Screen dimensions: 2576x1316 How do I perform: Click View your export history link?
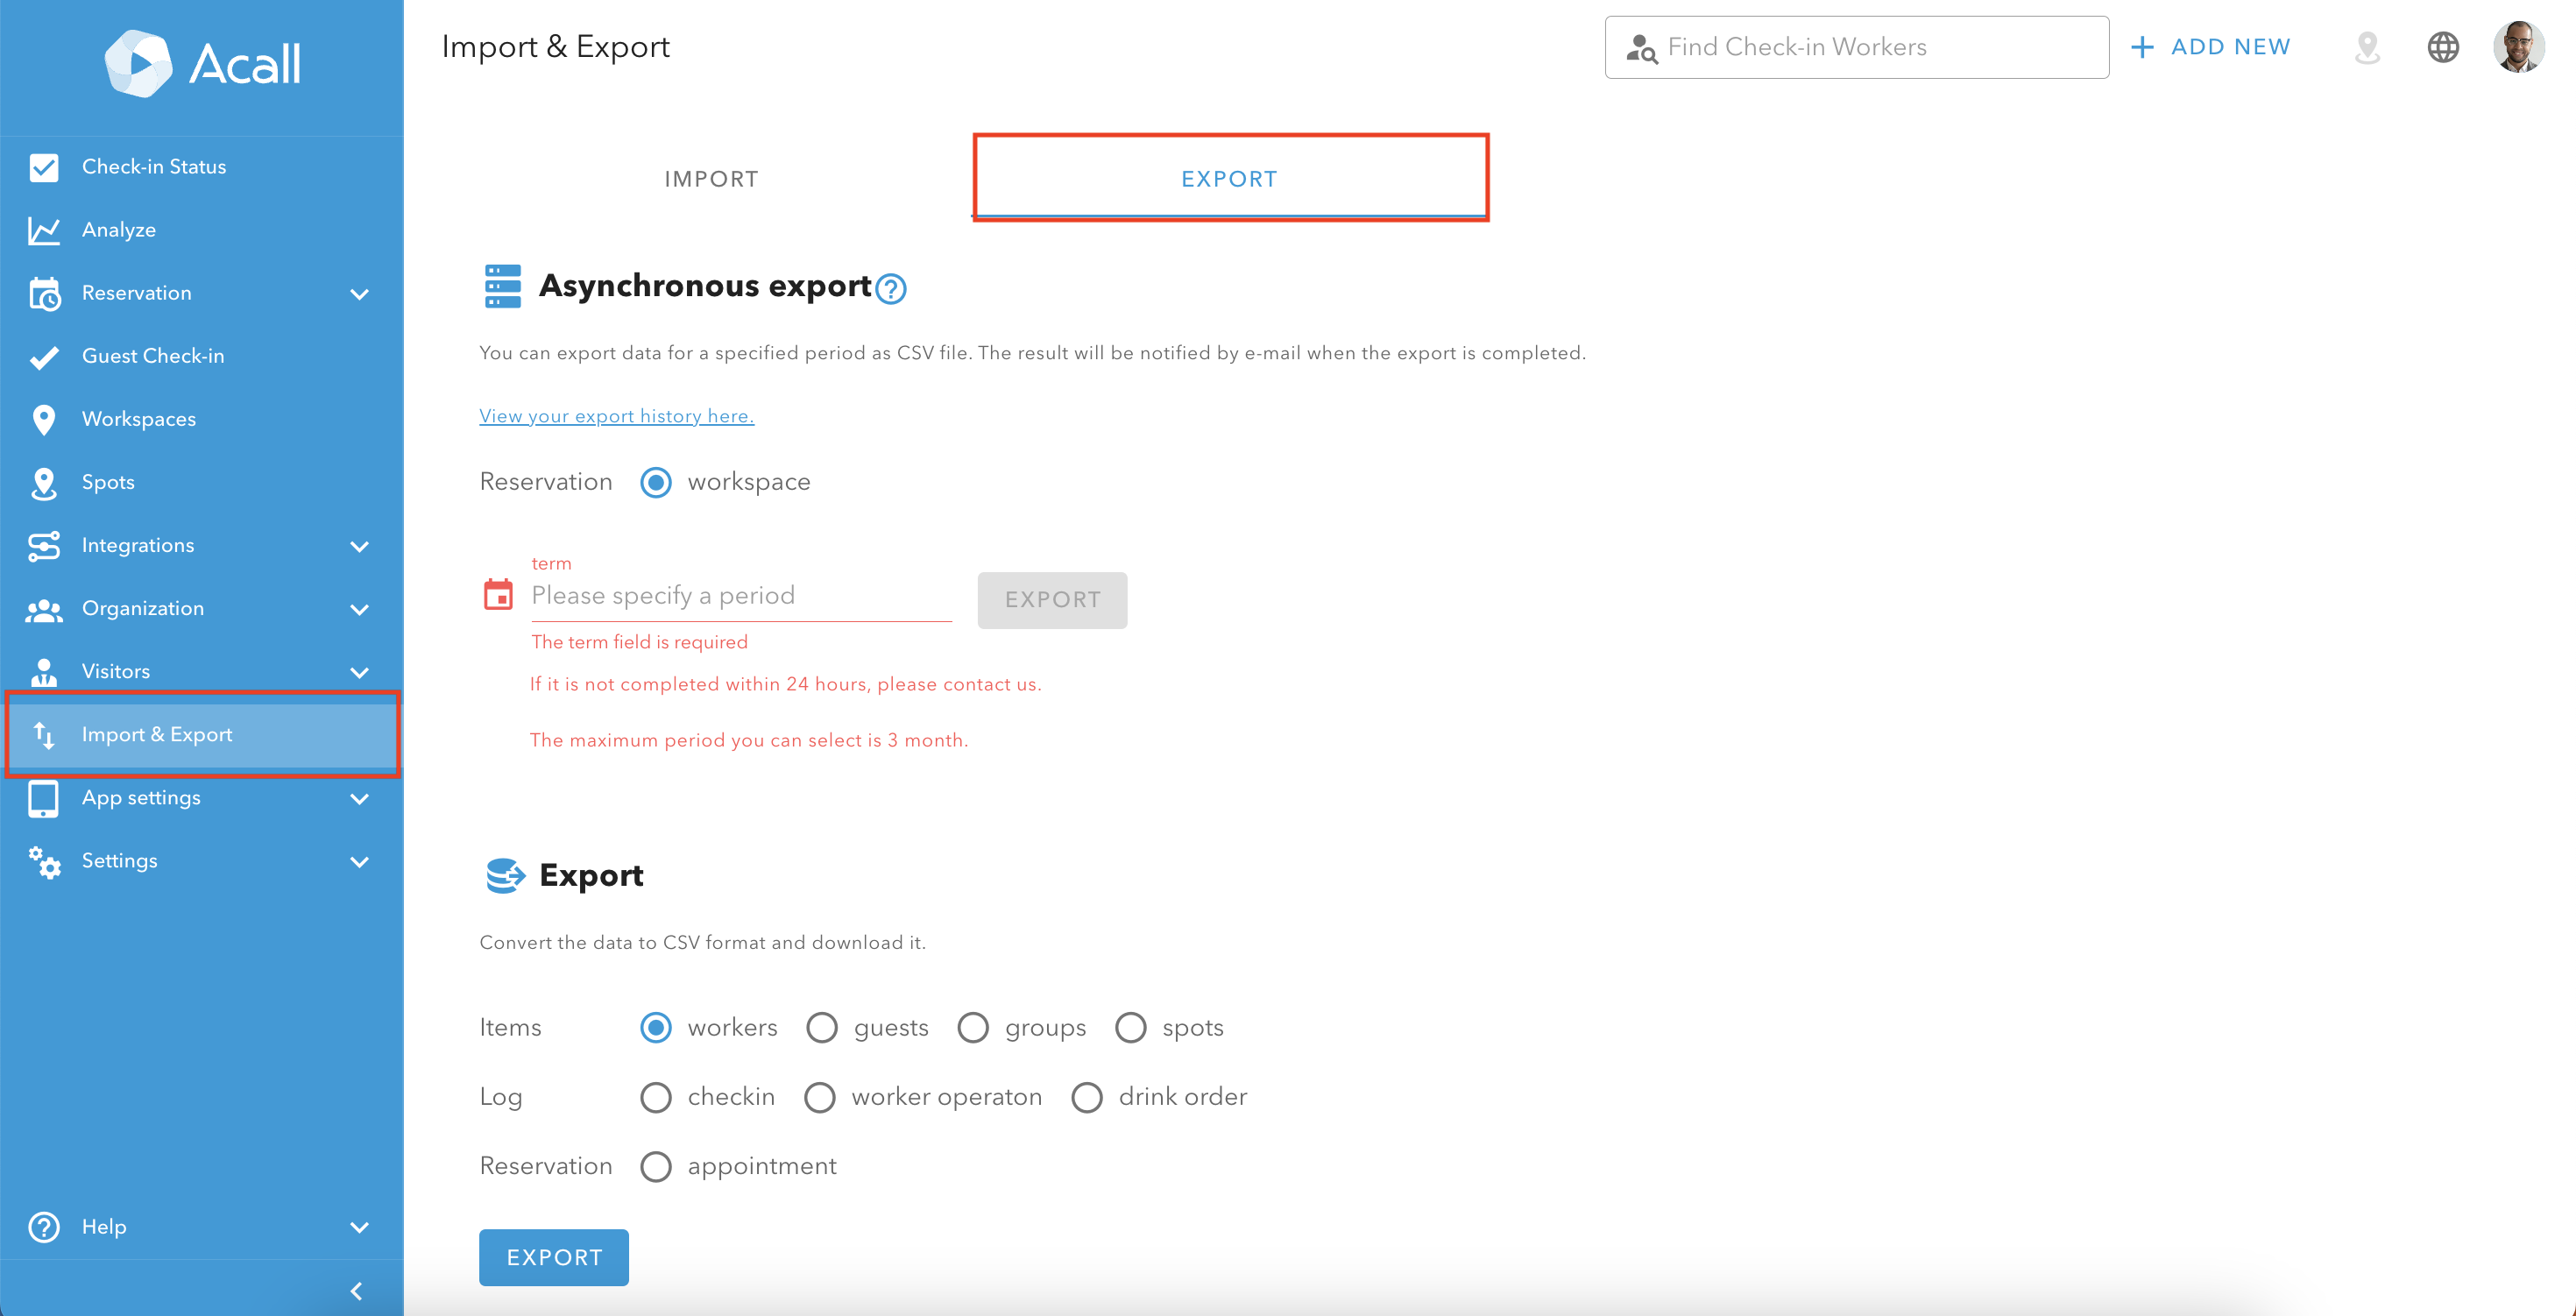[616, 416]
